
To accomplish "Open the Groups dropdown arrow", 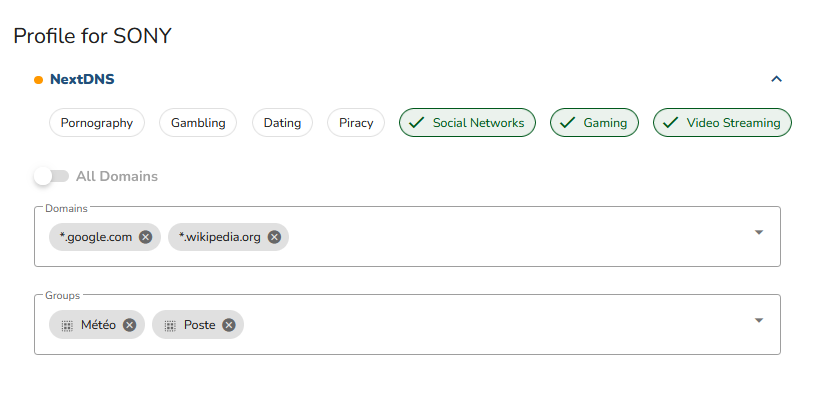I will tap(759, 321).
